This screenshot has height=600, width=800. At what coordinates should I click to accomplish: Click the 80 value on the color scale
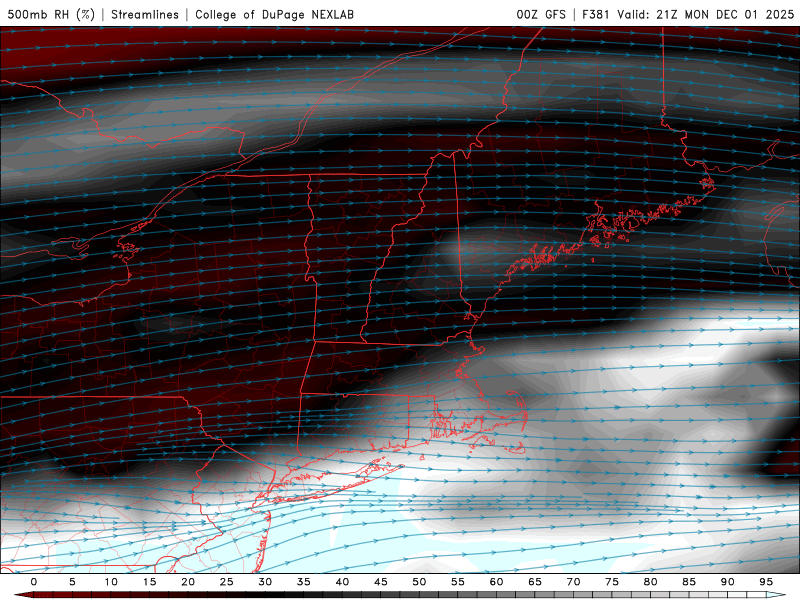coord(651,582)
